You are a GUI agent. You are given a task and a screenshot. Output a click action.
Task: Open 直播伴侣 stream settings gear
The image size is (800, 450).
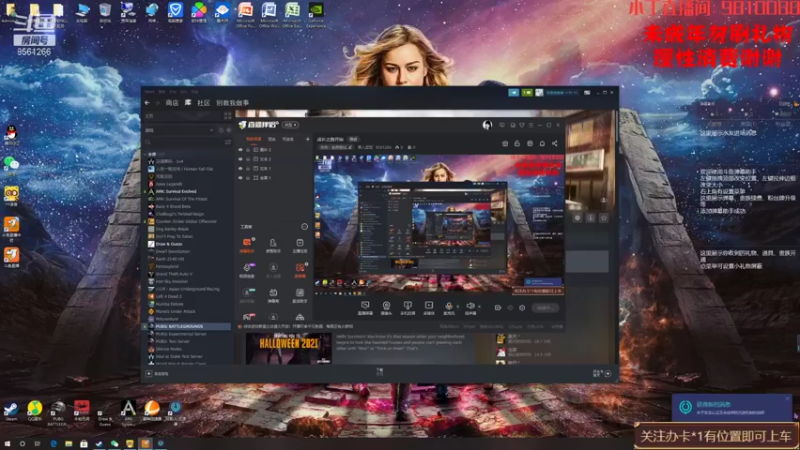(x=522, y=308)
